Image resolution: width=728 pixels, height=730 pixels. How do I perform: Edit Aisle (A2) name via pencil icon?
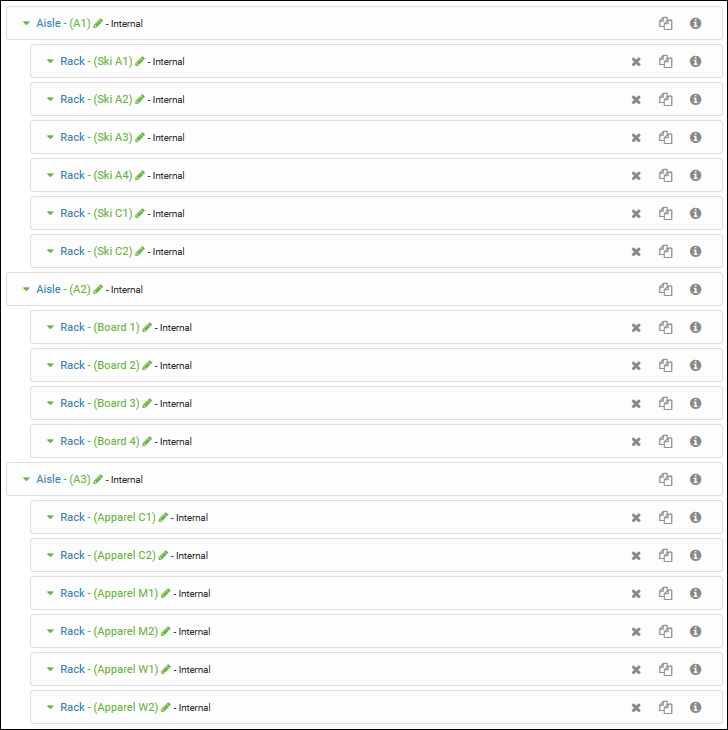98,289
